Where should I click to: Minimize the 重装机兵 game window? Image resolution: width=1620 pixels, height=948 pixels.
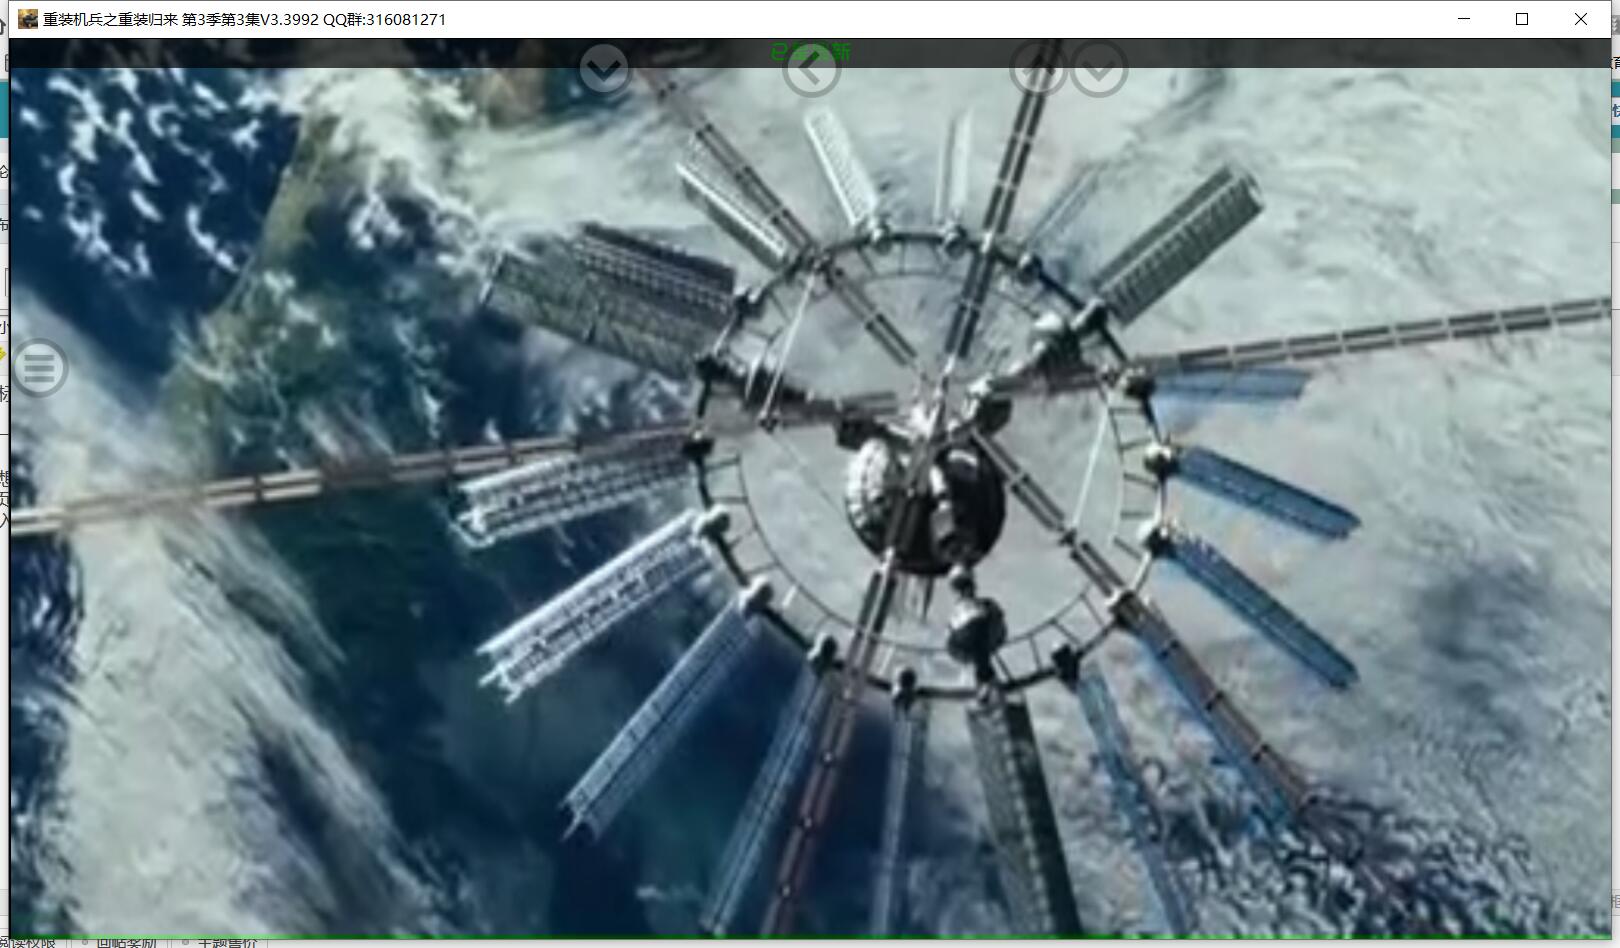(x=1465, y=19)
